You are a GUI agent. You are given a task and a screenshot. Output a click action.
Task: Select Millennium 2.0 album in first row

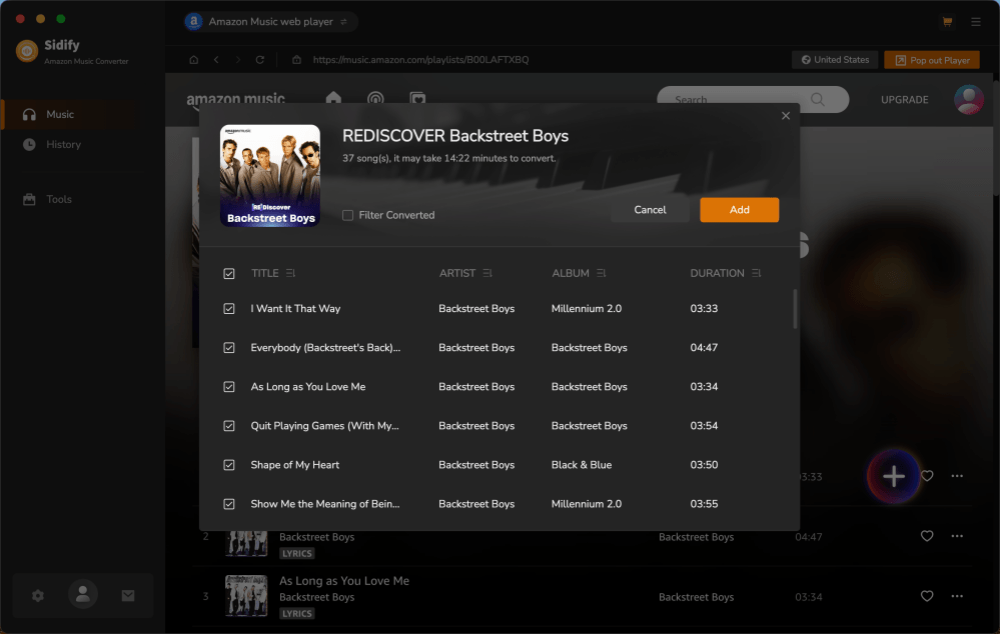(586, 309)
